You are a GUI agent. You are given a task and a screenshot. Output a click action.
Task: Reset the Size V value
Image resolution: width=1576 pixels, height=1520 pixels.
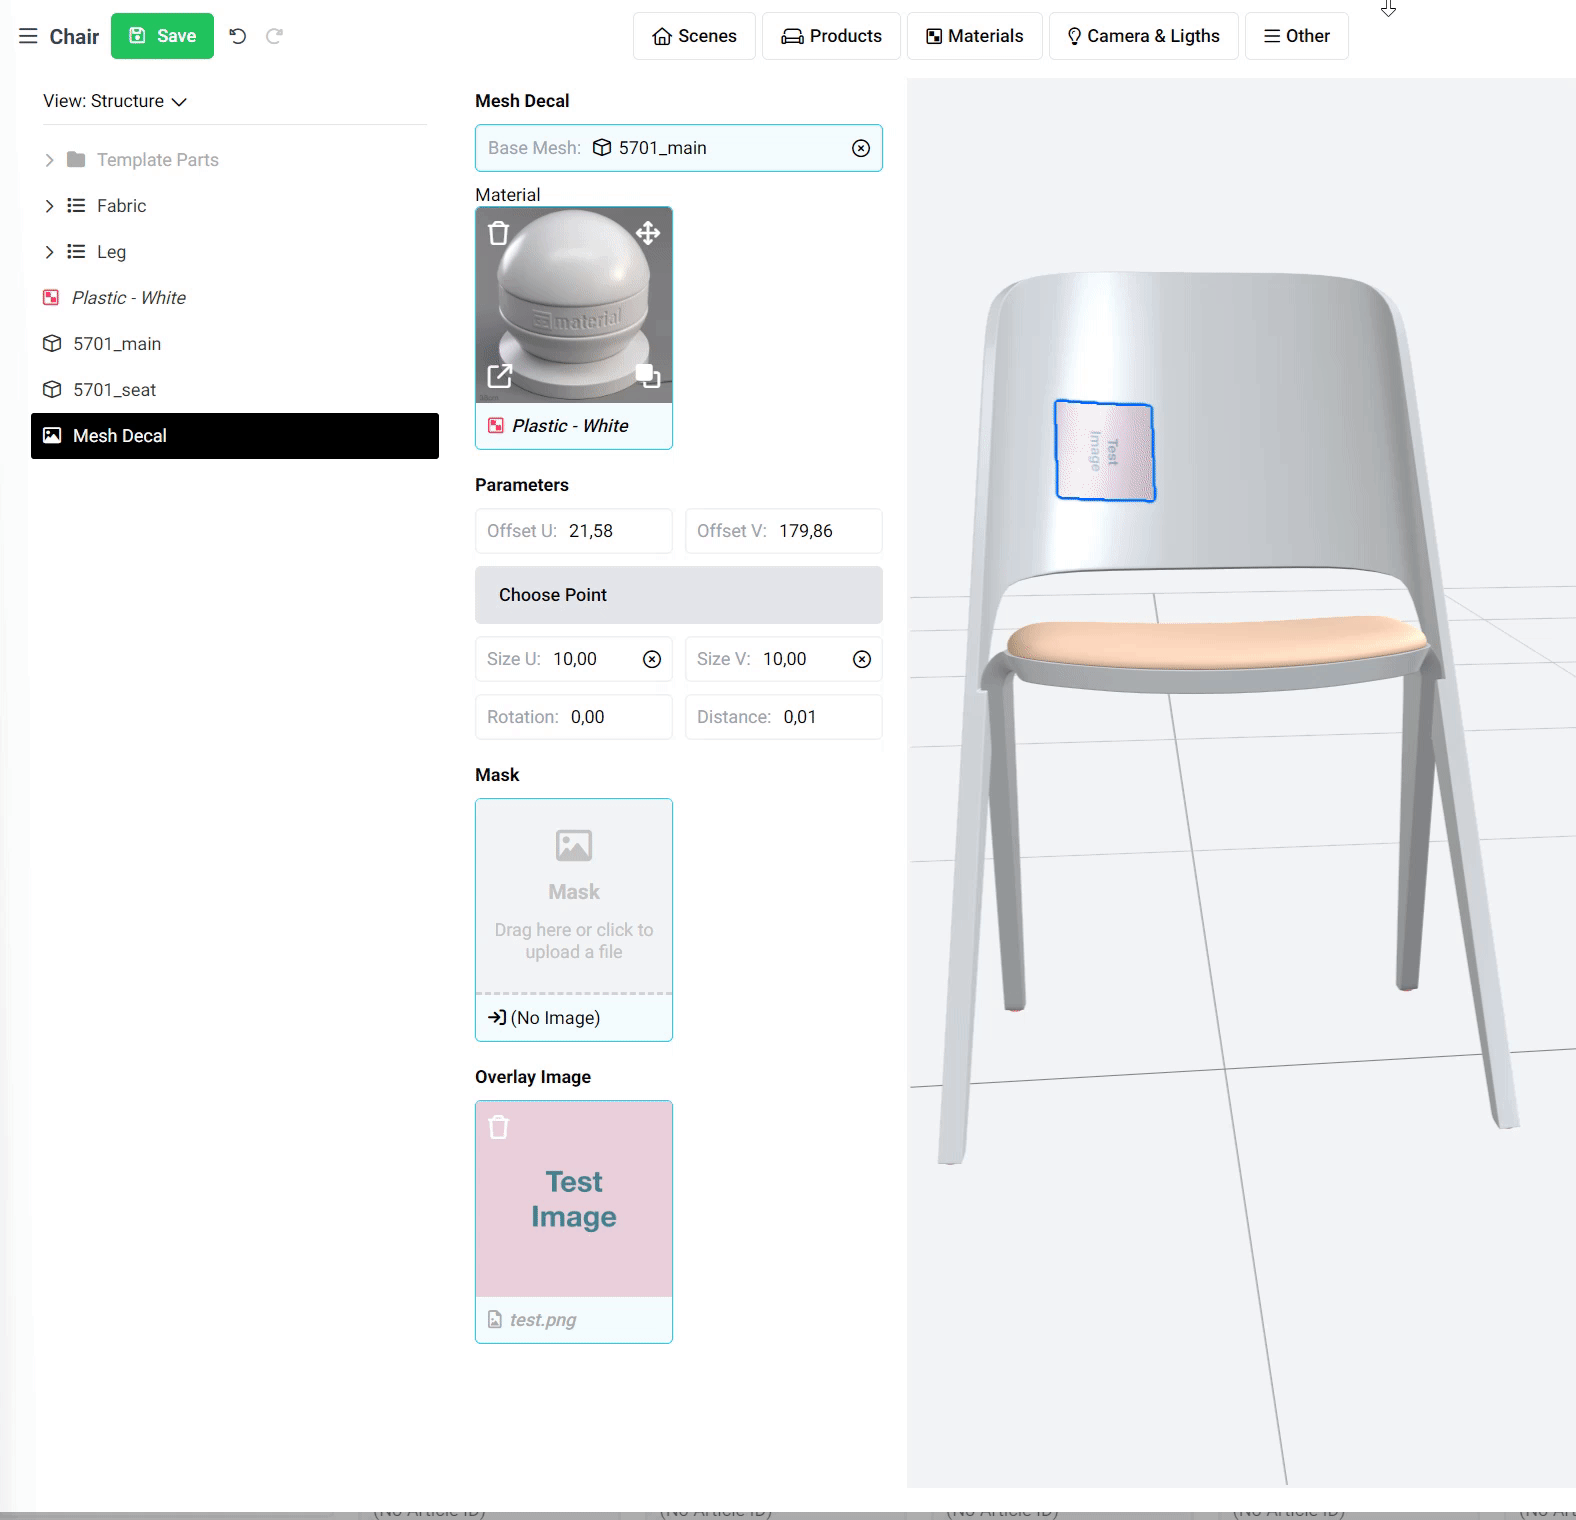point(861,659)
